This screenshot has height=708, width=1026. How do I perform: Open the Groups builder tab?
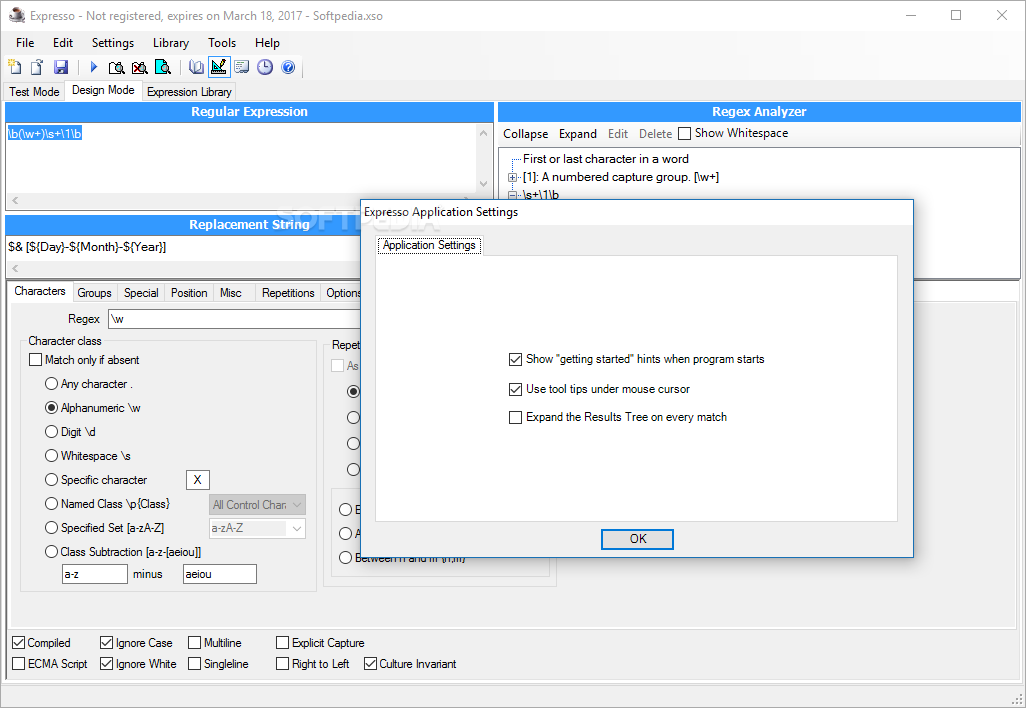click(94, 292)
